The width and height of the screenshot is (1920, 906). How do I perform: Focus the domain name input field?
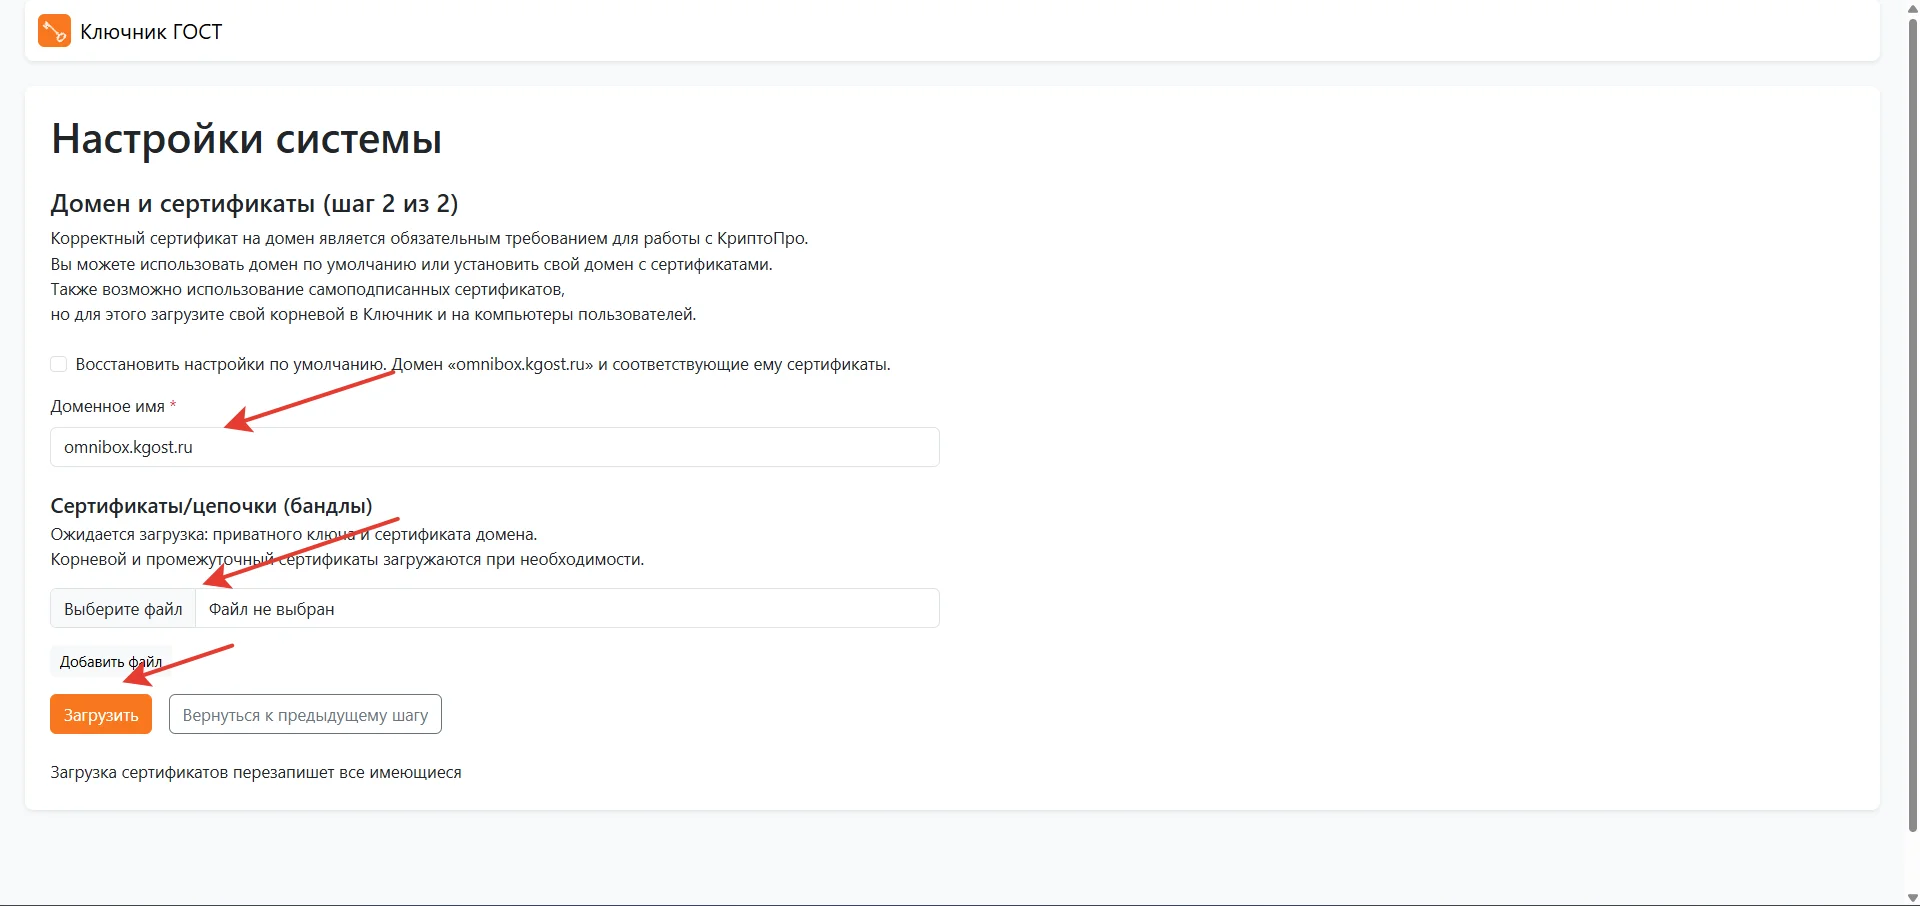click(494, 447)
